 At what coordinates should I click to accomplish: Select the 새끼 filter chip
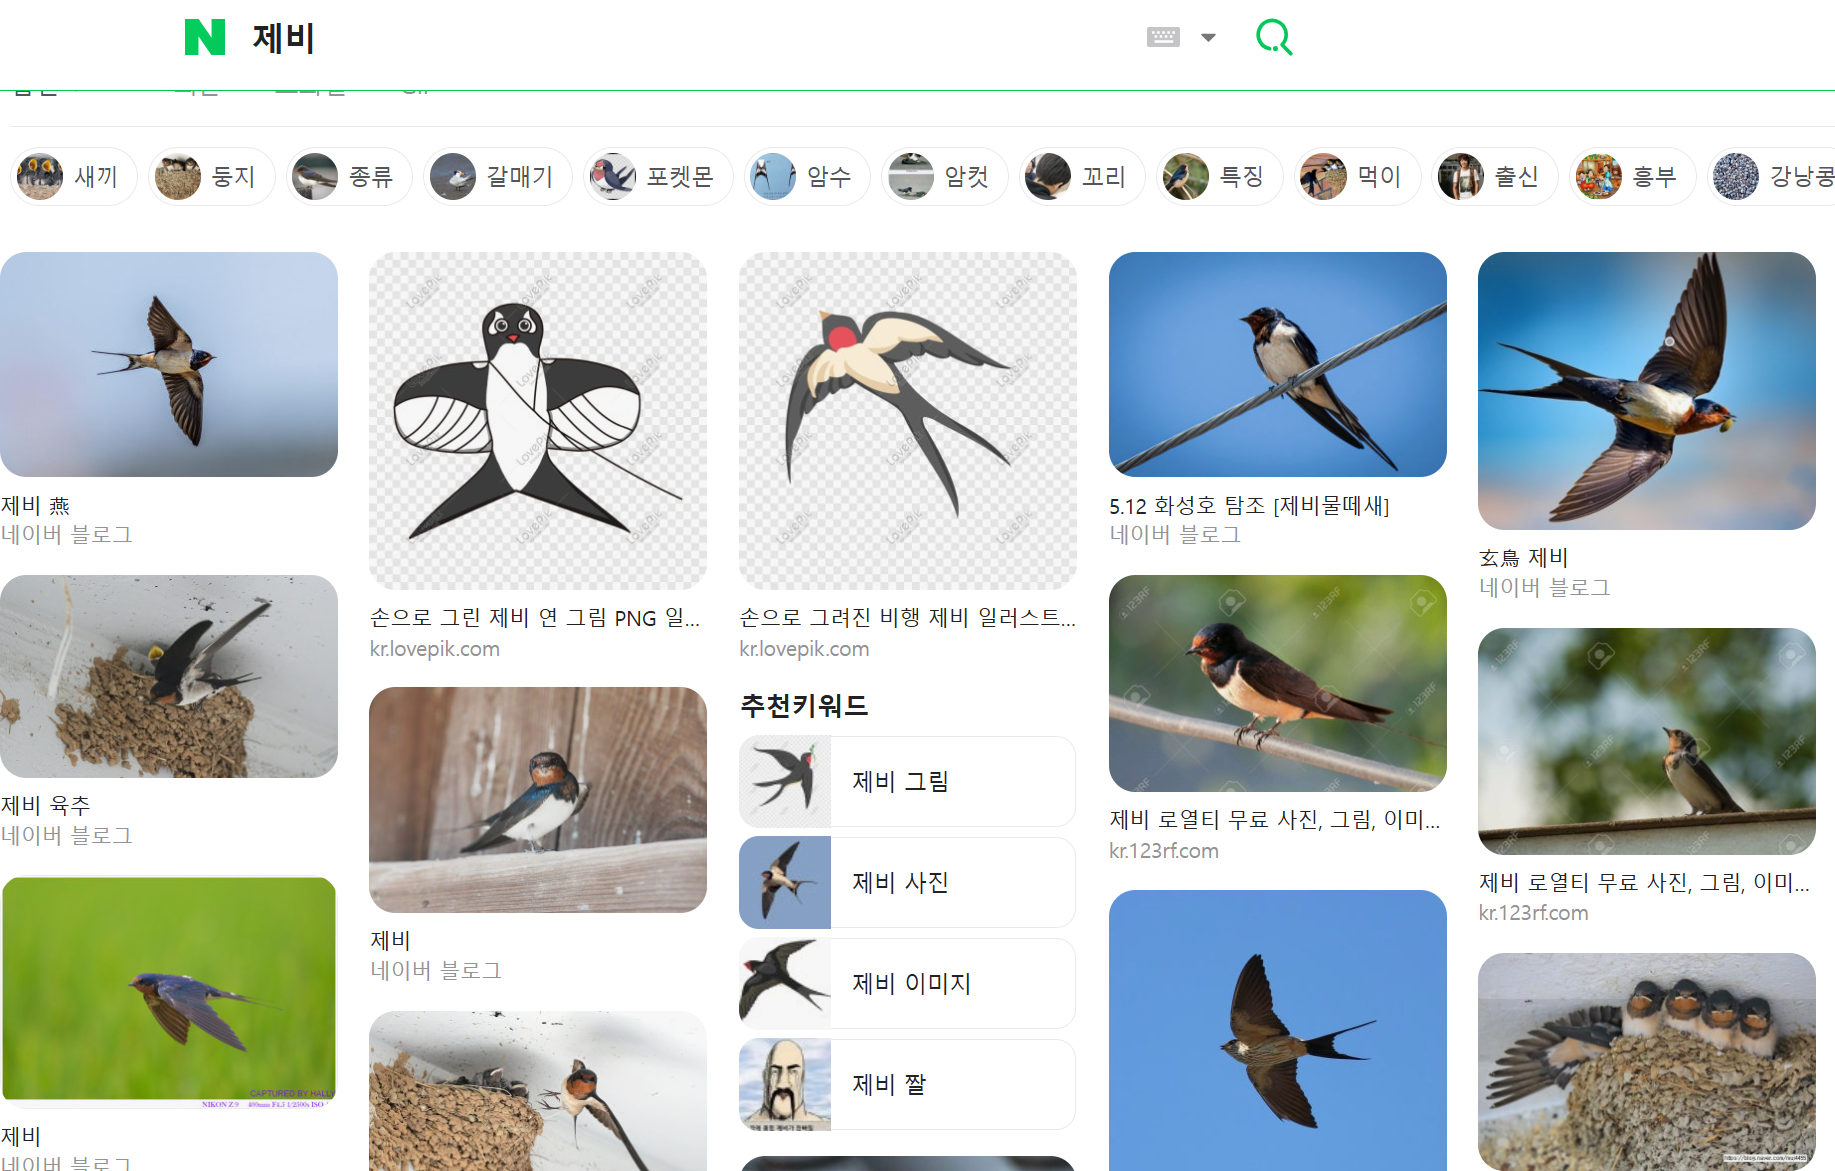click(74, 177)
